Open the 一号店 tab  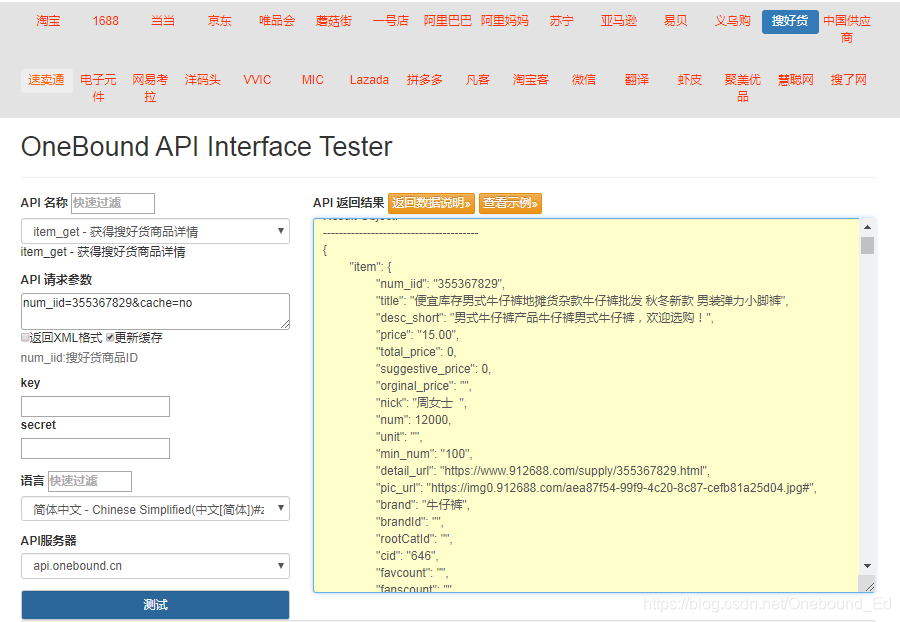pyautogui.click(x=391, y=21)
